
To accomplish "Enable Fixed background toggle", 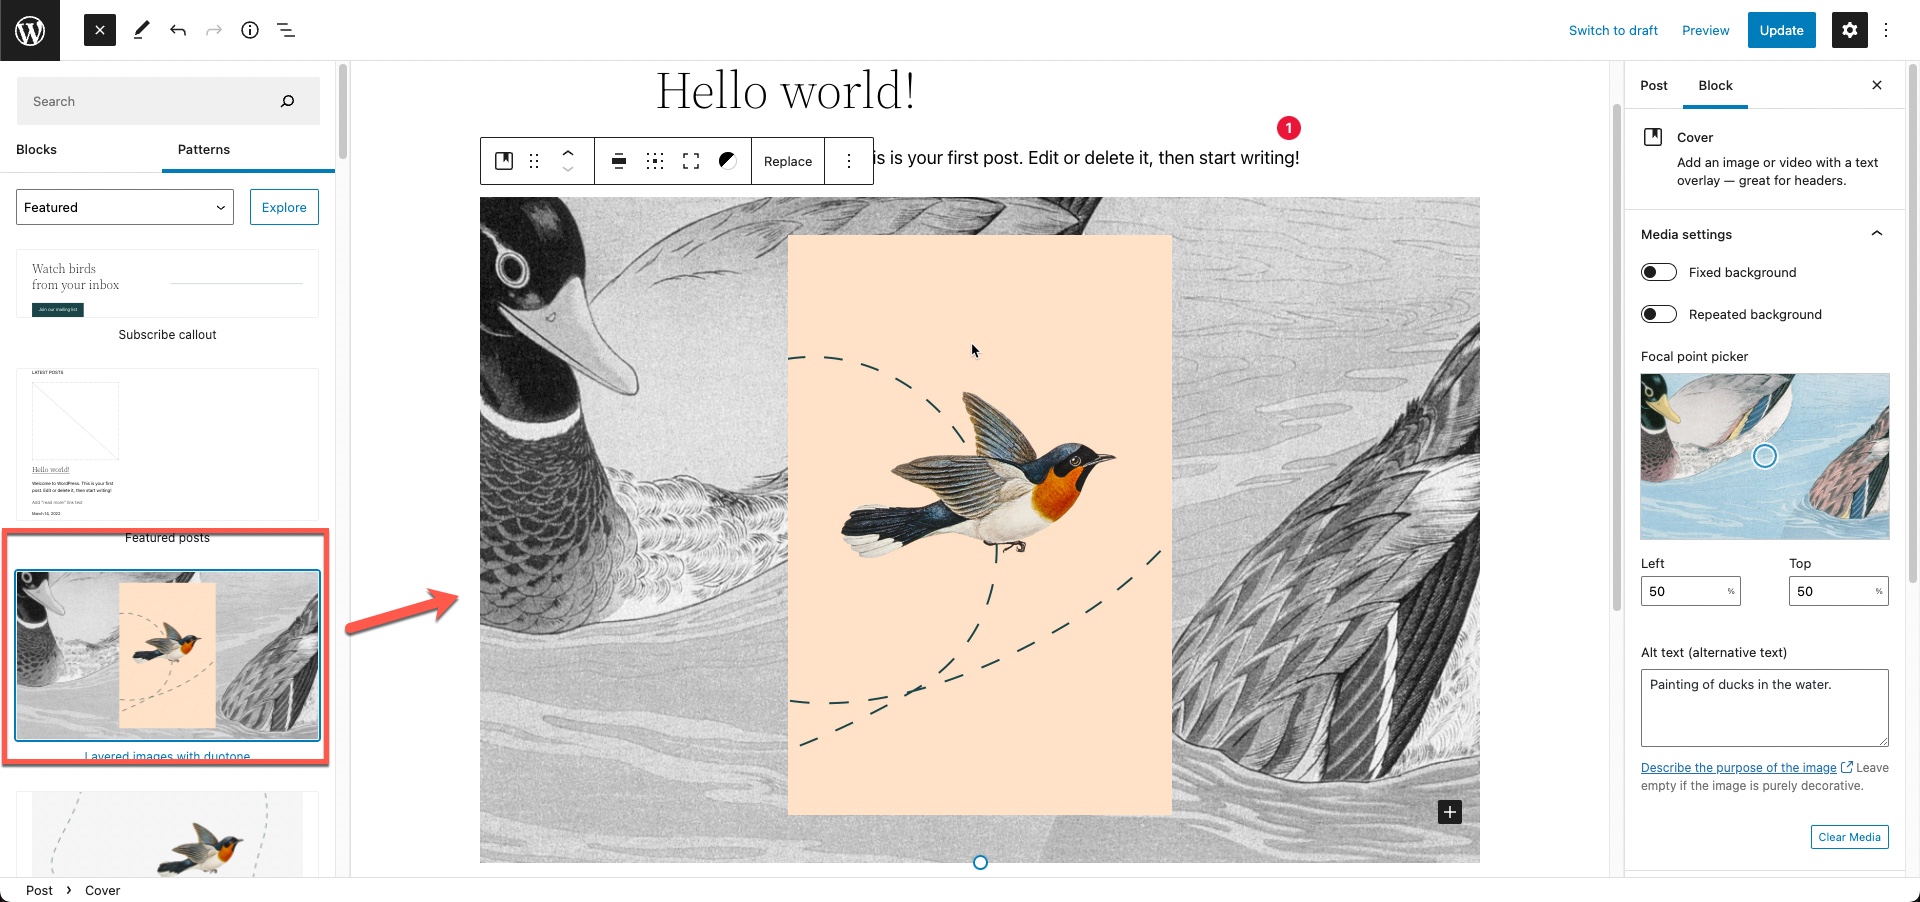I will coord(1659,272).
